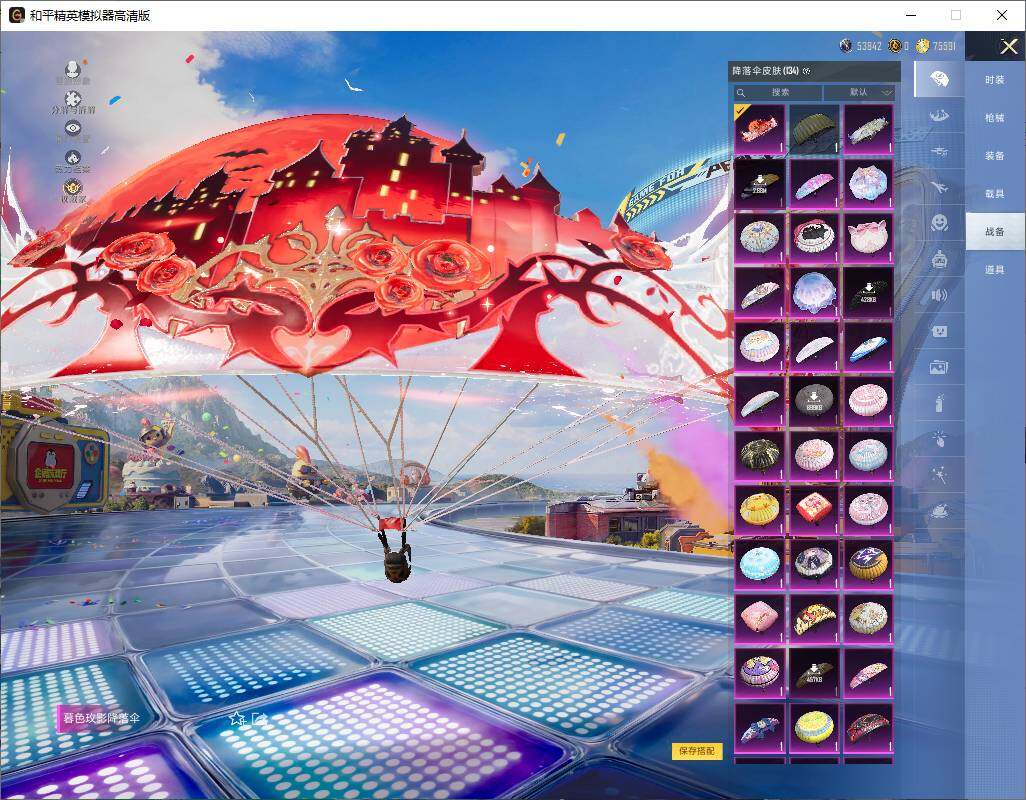Select the black and gold spiked parachute
The width and height of the screenshot is (1026, 800).
click(x=760, y=455)
